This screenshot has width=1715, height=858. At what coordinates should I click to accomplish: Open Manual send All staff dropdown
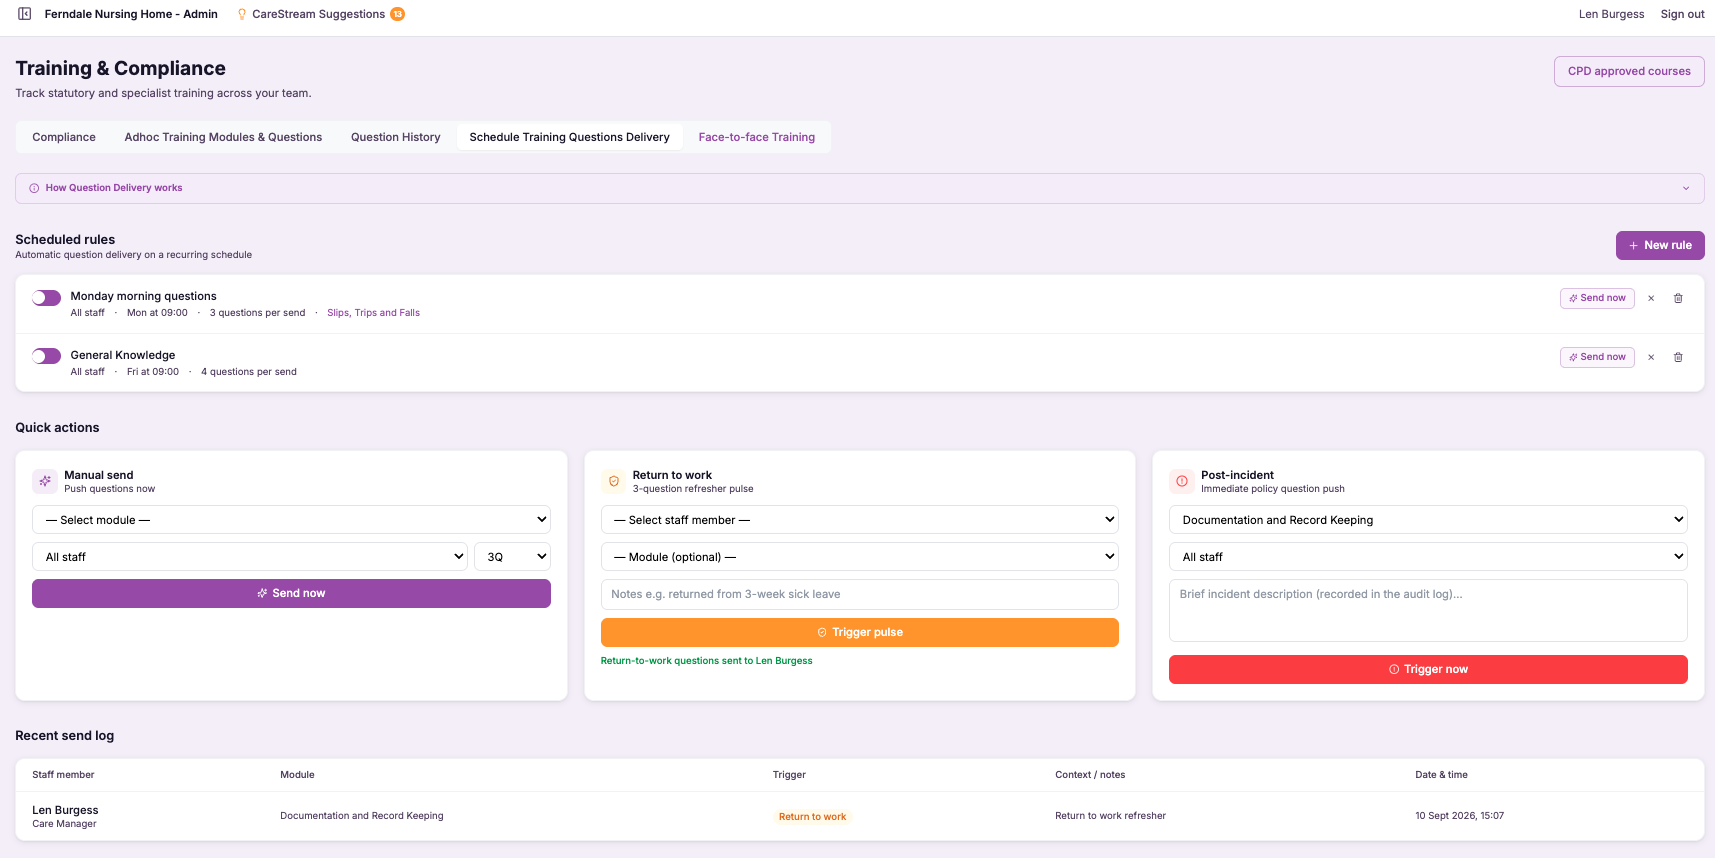tap(249, 557)
